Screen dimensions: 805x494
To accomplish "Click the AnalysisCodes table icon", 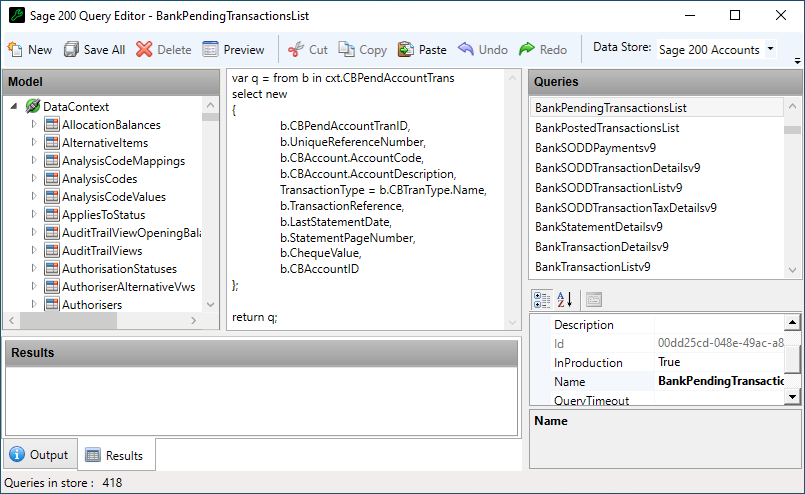I will click(x=51, y=179).
